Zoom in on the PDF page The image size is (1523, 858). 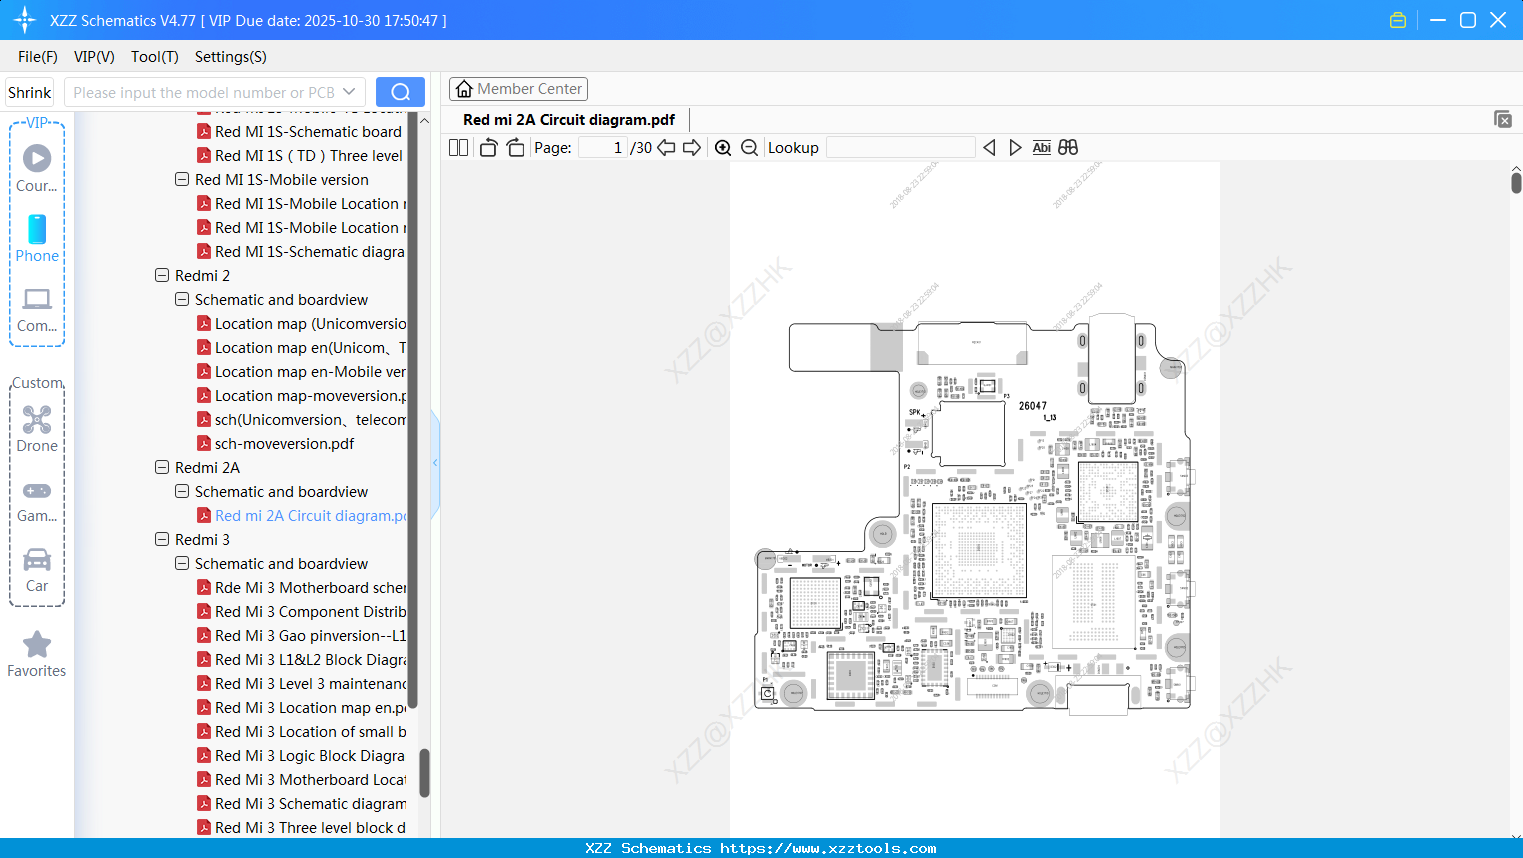tap(723, 147)
